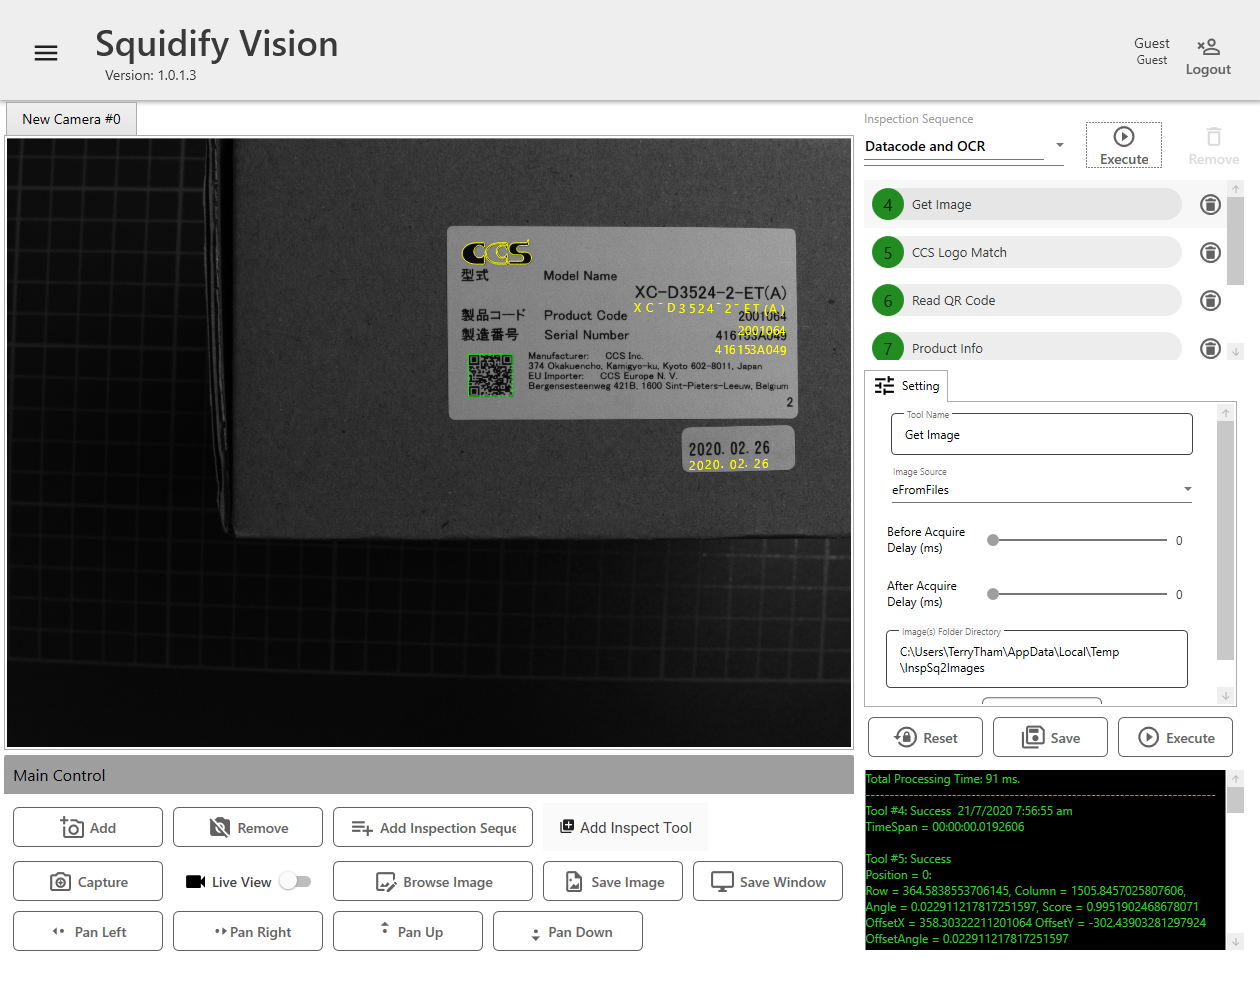This screenshot has width=1260, height=982.
Task: Click the Save Image button
Action: click(613, 882)
